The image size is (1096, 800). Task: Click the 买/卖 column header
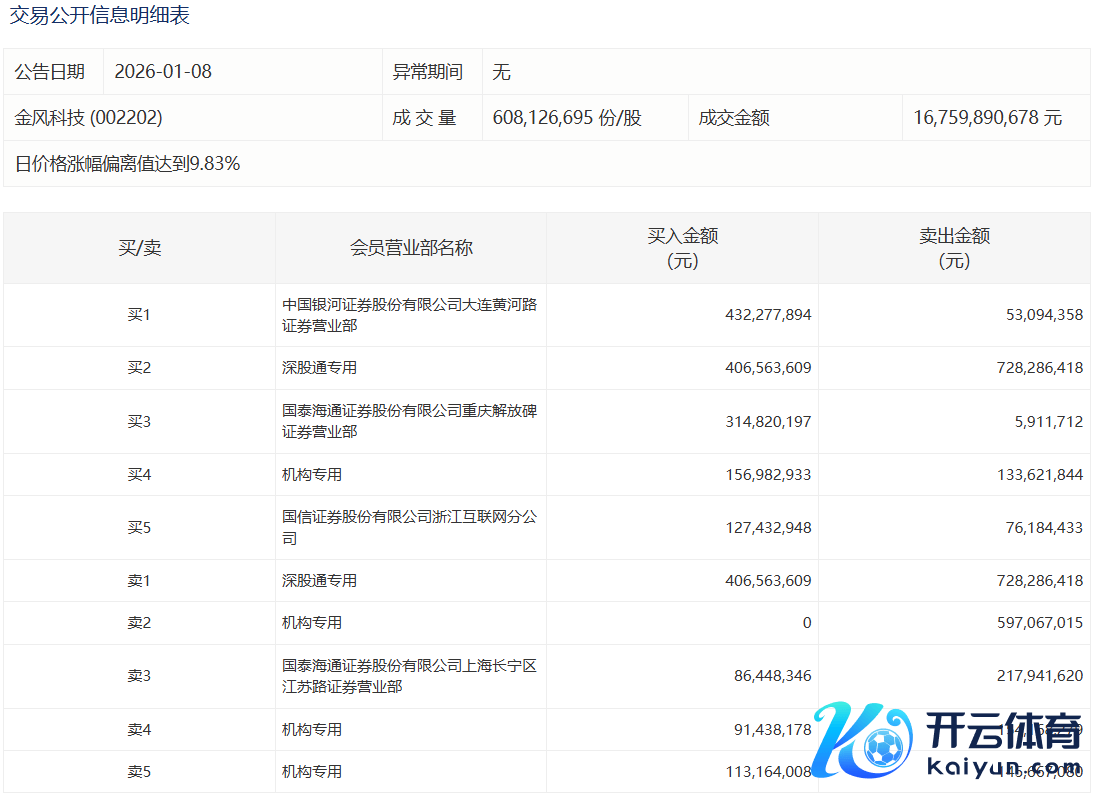[x=139, y=248]
